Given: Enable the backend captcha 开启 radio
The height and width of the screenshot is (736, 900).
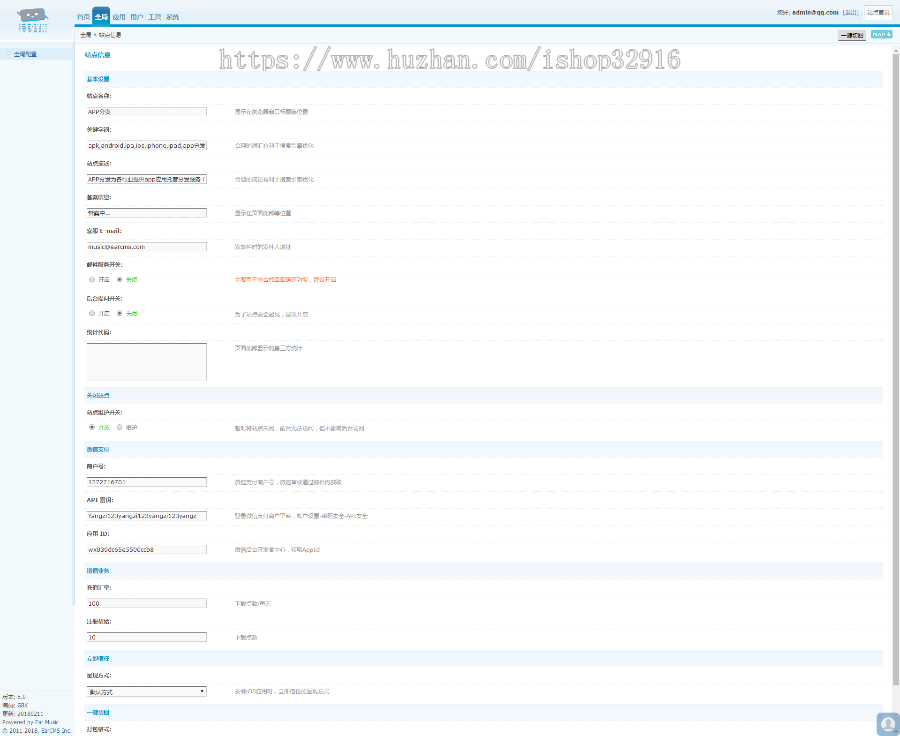Looking at the screenshot, I should (x=92, y=313).
